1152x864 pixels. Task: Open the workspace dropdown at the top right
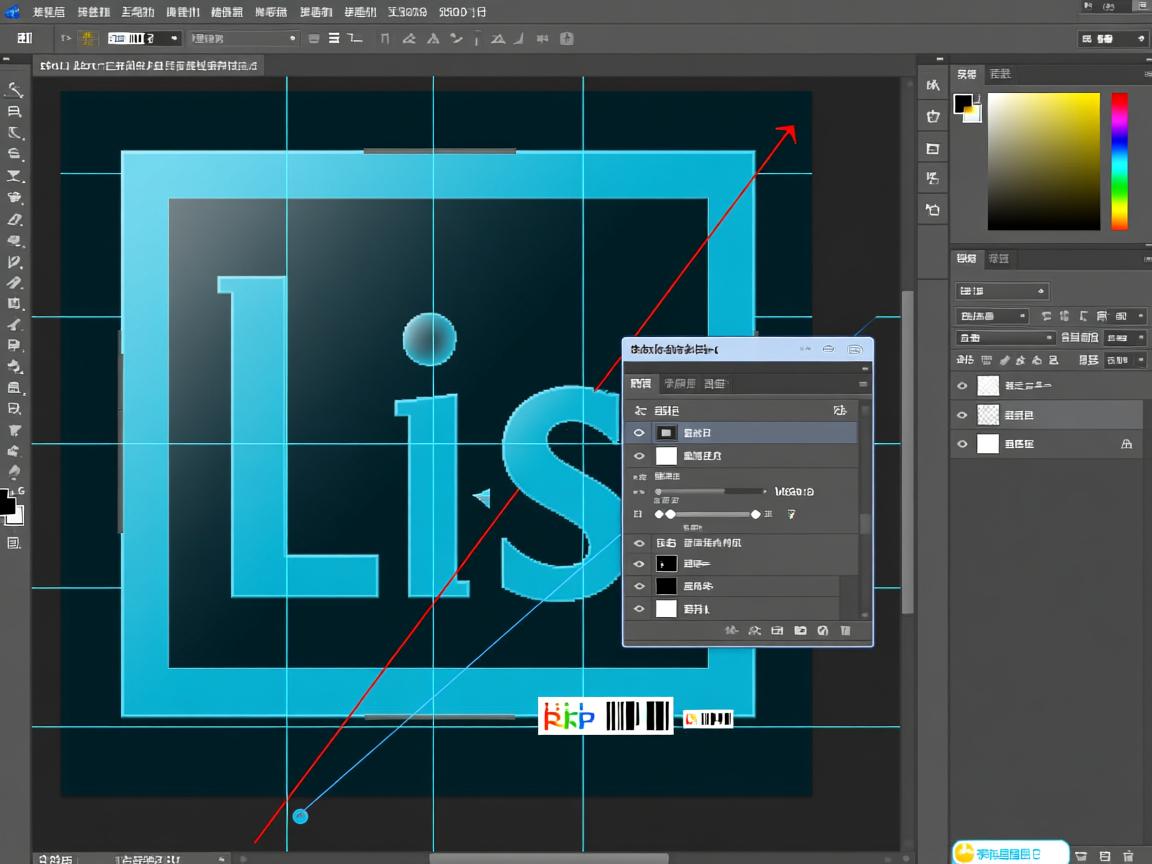coord(1113,39)
